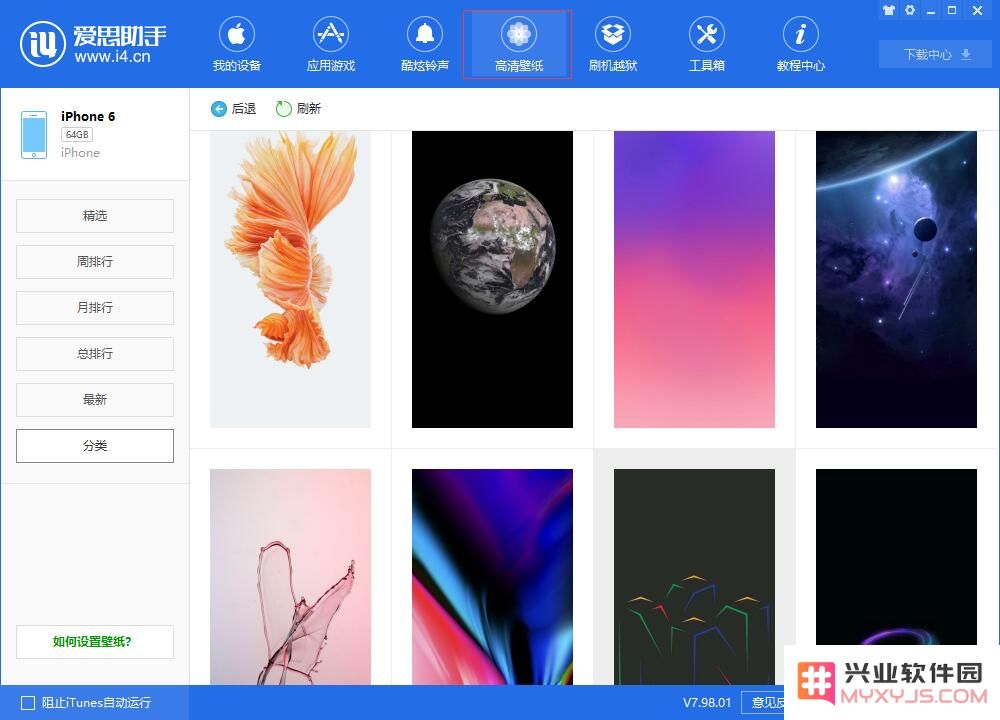1000x720 pixels.
Task: Click the 意见反馈 feedback button
Action: pyautogui.click(x=763, y=703)
